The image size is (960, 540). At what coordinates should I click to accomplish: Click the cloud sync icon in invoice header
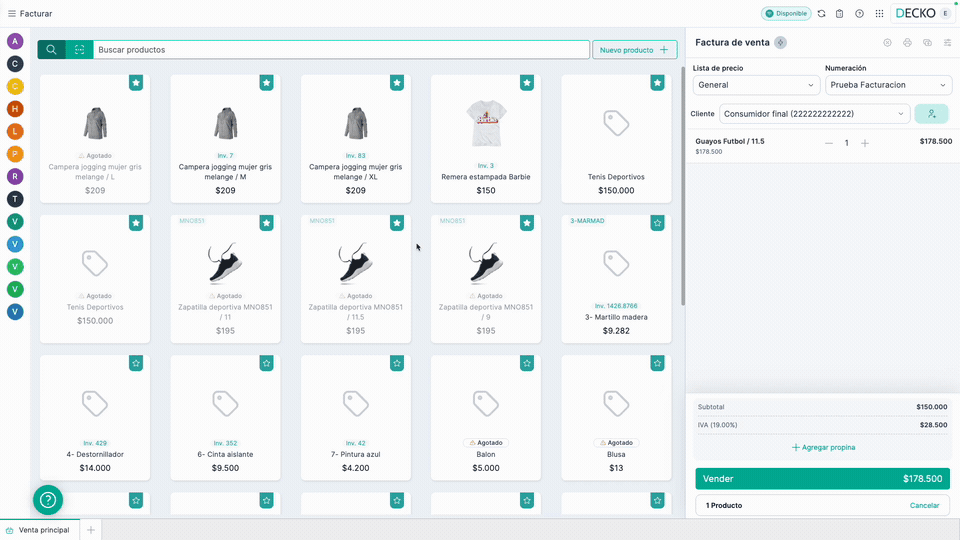click(928, 43)
